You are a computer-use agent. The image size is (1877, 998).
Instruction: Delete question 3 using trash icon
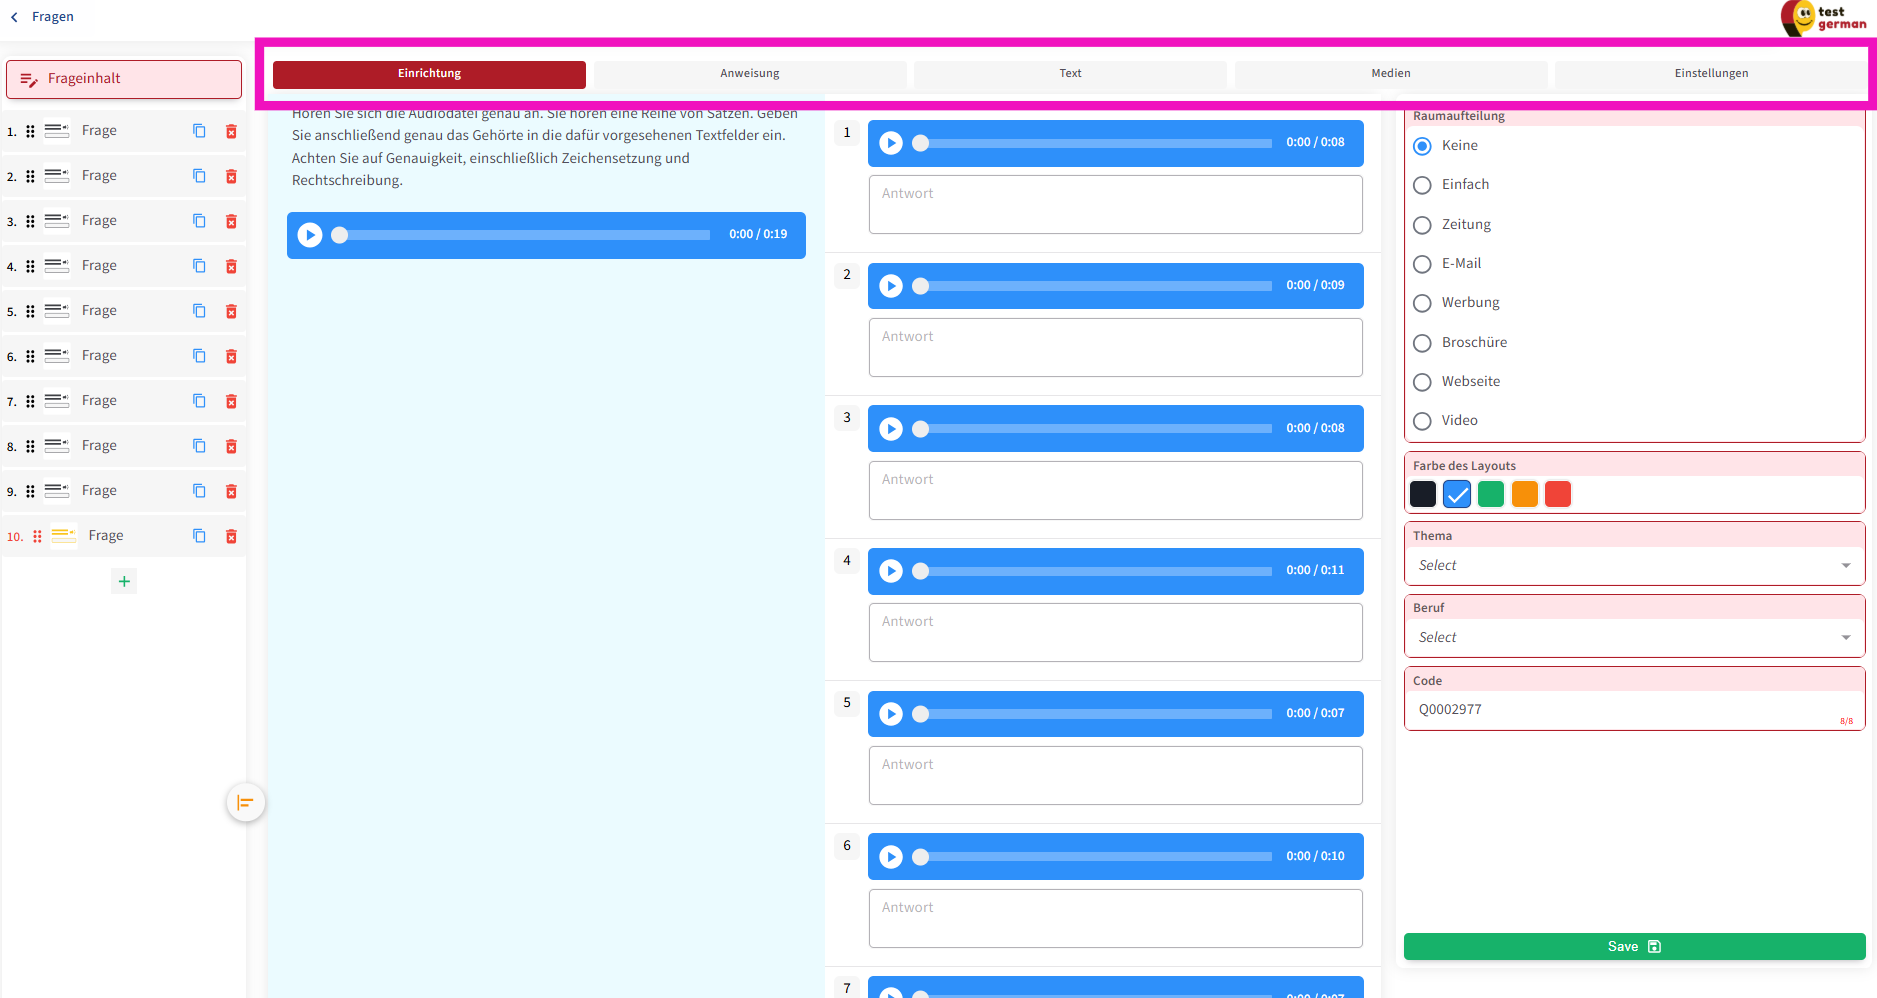[x=231, y=221]
